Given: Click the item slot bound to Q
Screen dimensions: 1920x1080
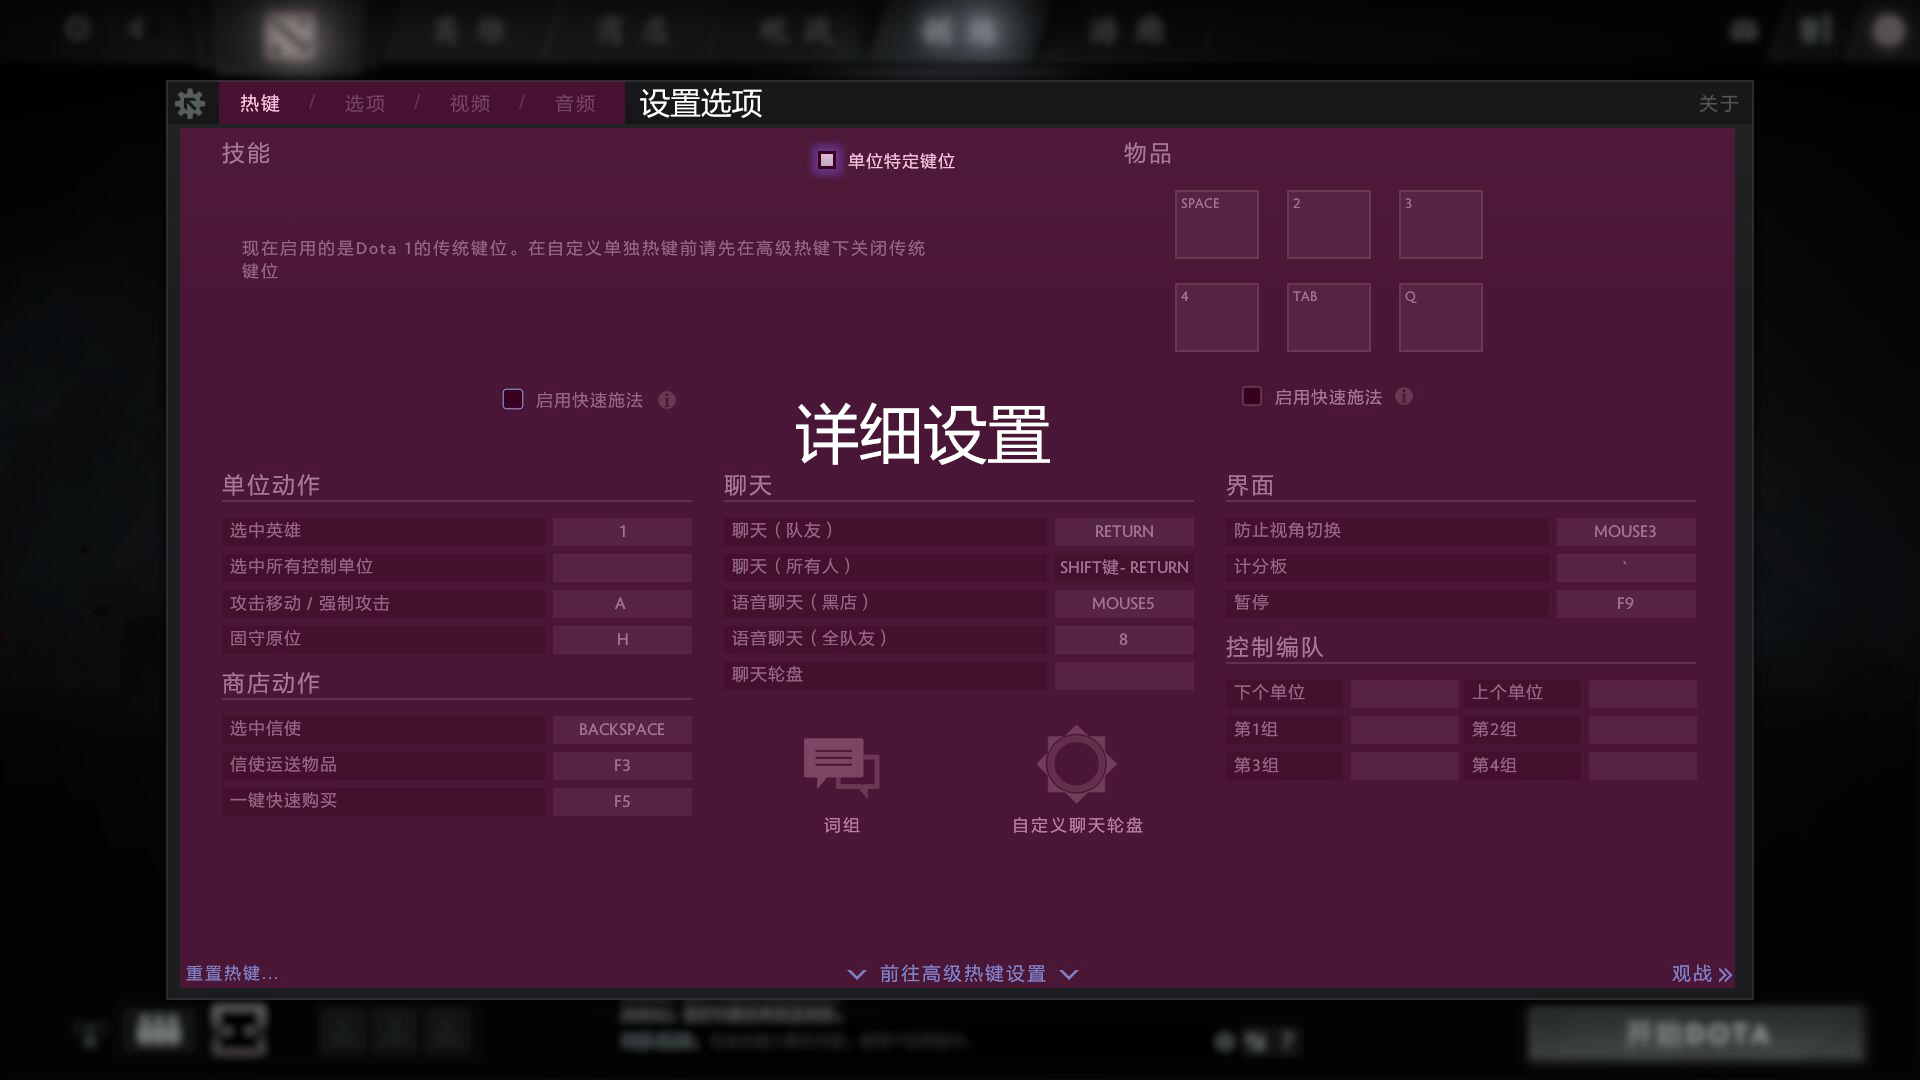Looking at the screenshot, I should [1440, 318].
